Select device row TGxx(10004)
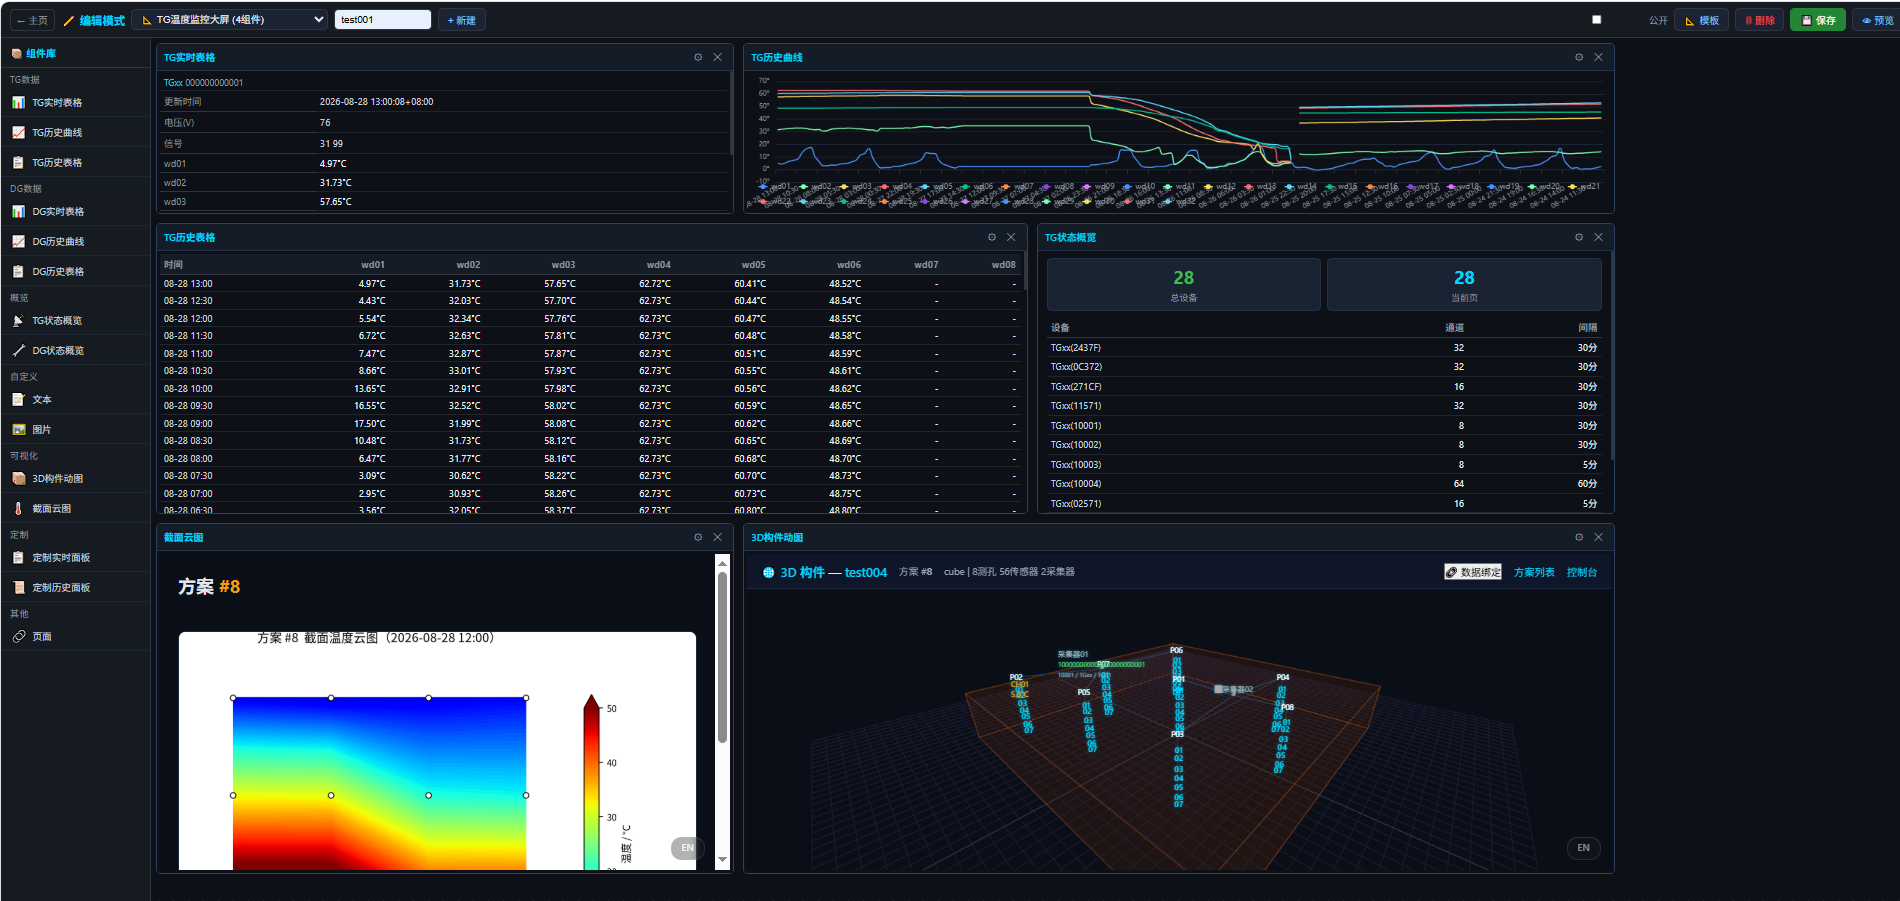 pyautogui.click(x=1324, y=484)
